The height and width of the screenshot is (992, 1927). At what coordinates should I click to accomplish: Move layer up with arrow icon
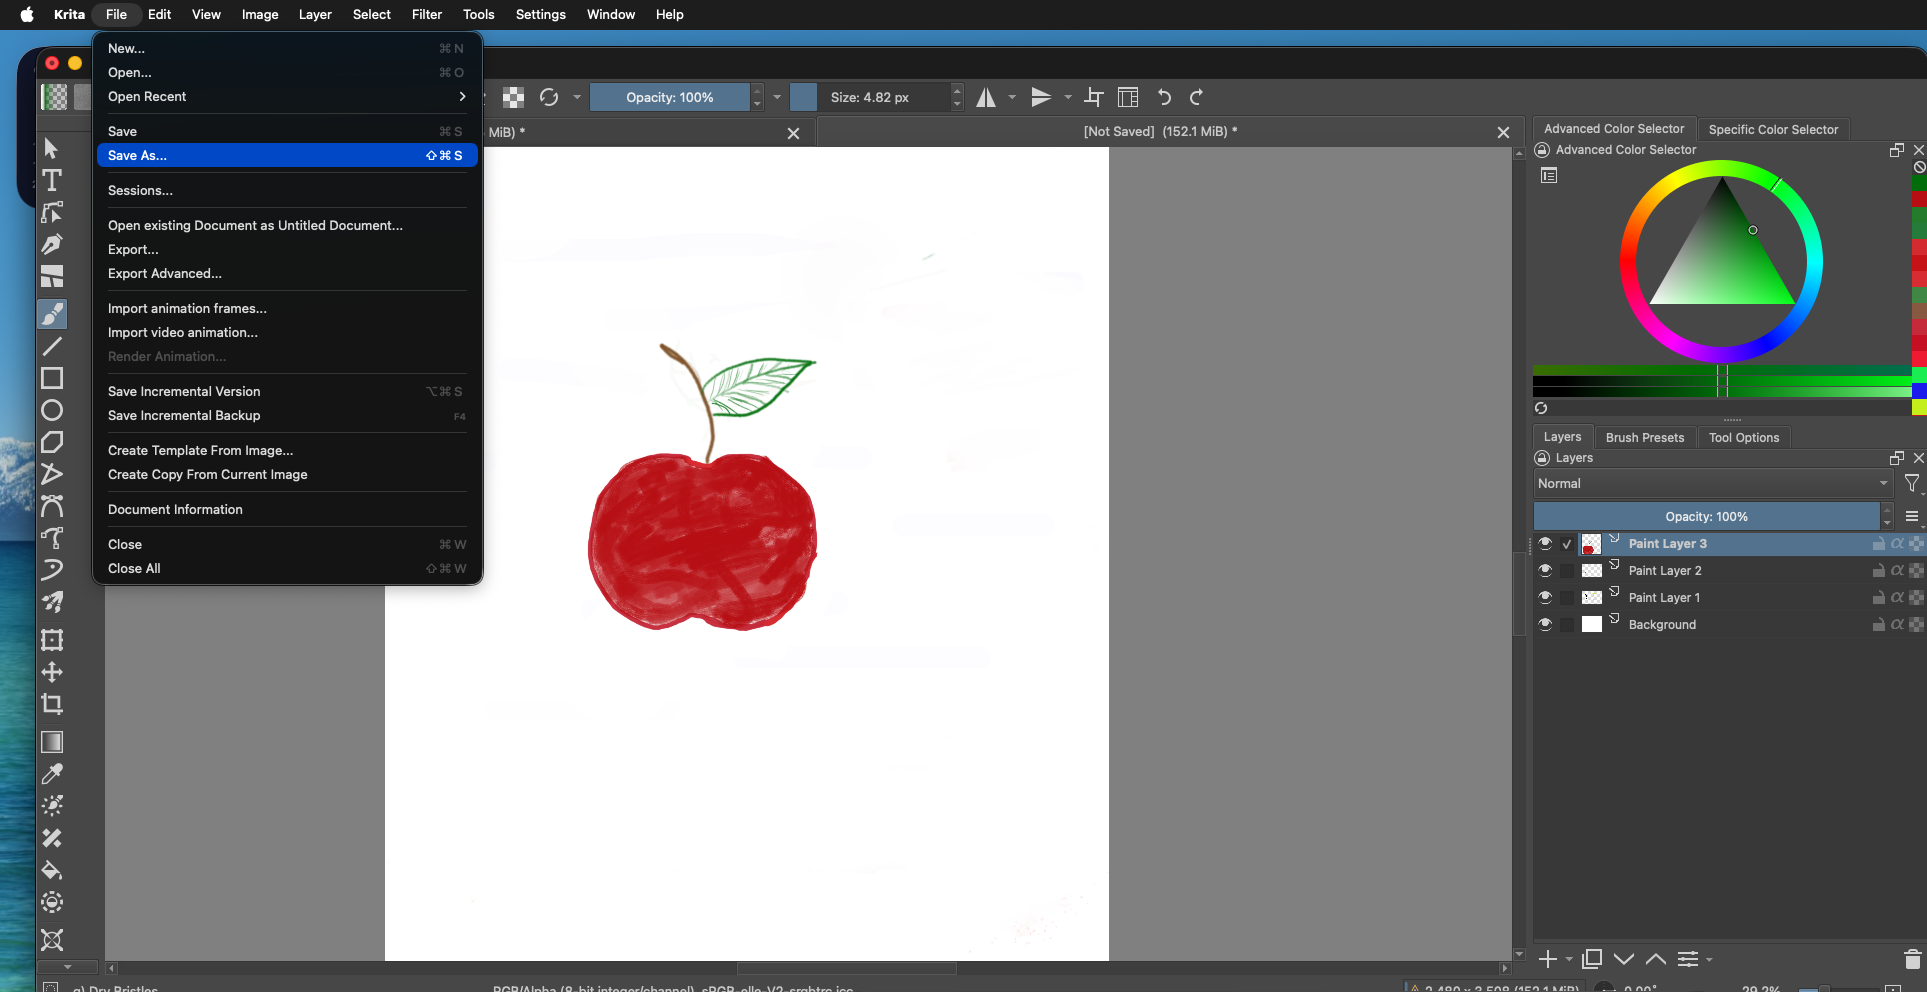point(1656,959)
